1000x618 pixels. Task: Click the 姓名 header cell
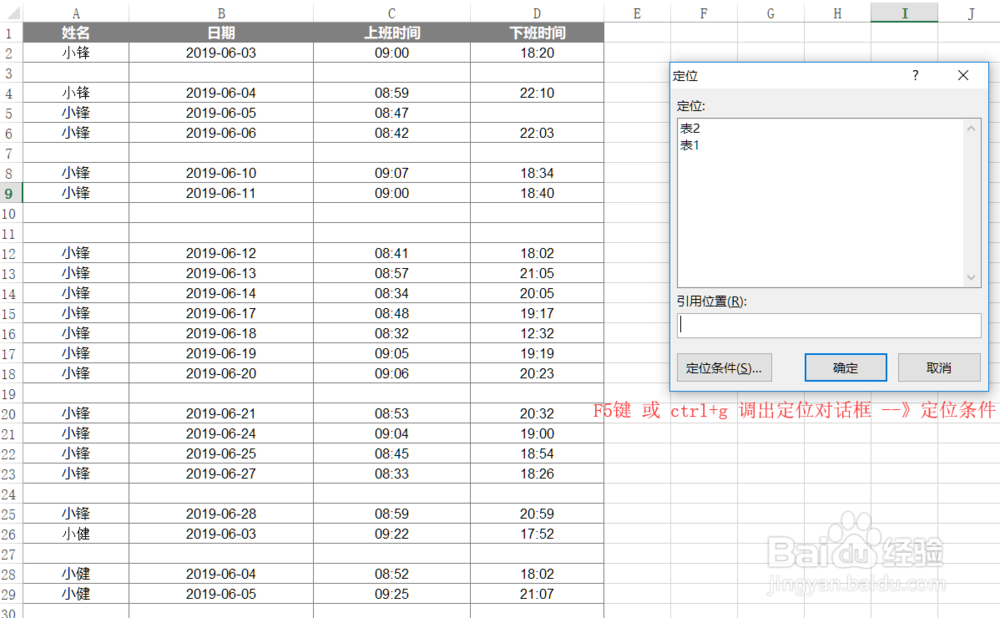click(x=76, y=33)
